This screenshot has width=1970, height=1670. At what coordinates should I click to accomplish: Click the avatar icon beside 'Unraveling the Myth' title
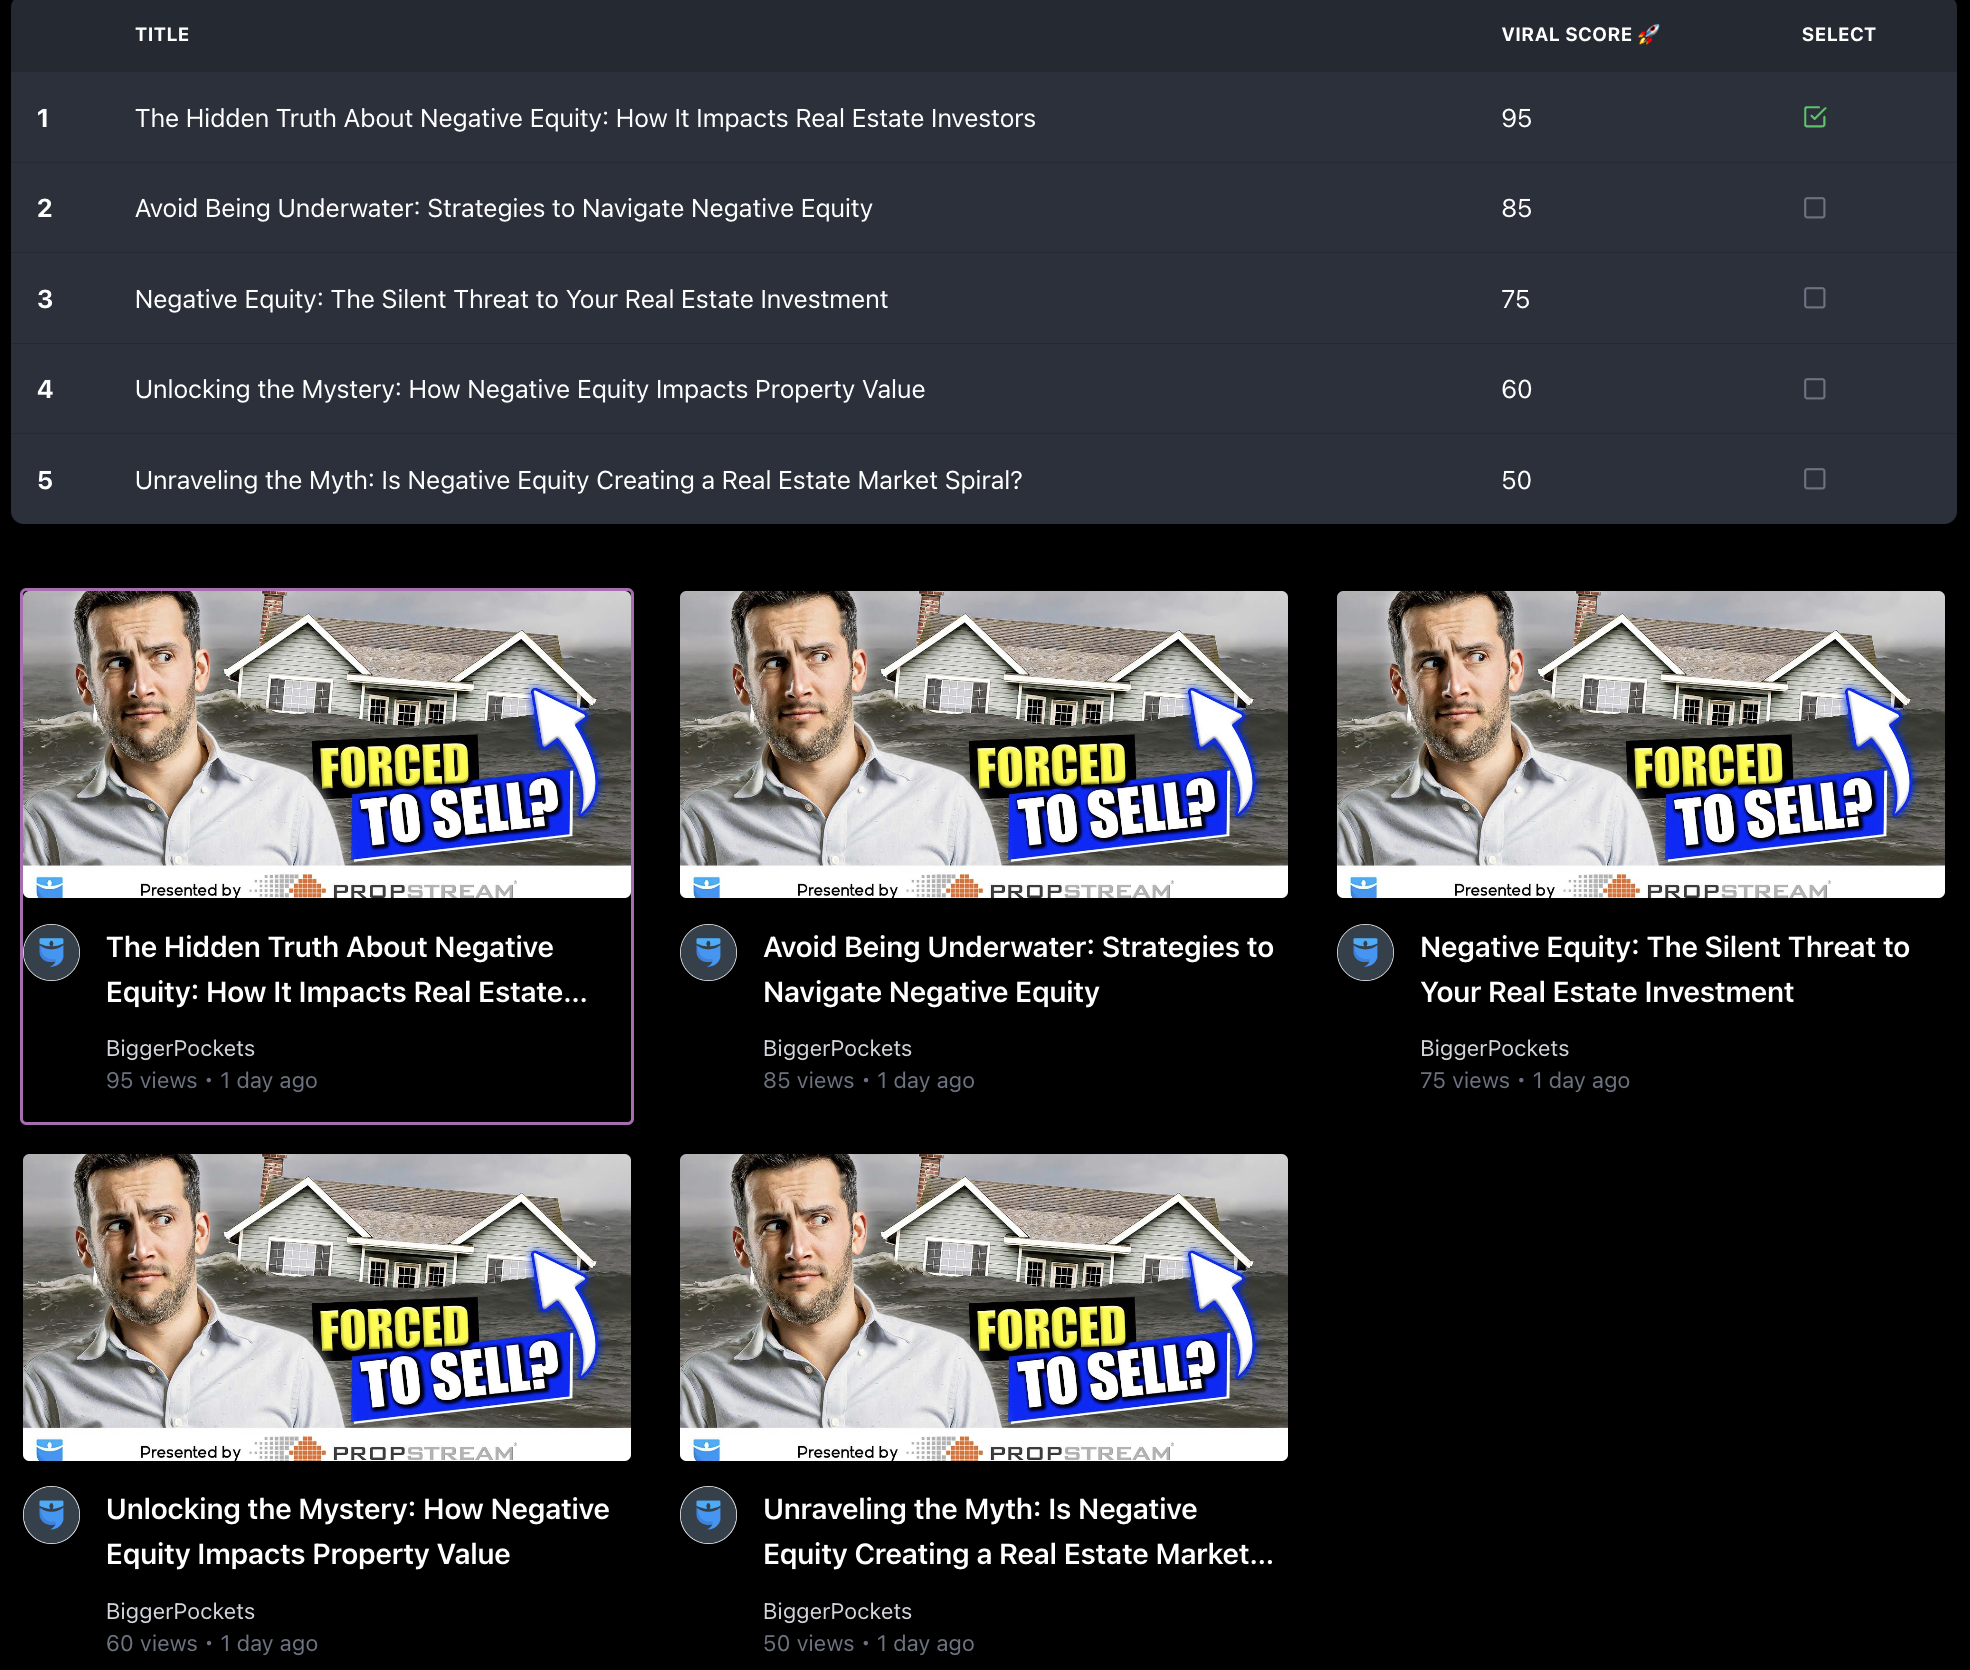709,1515
